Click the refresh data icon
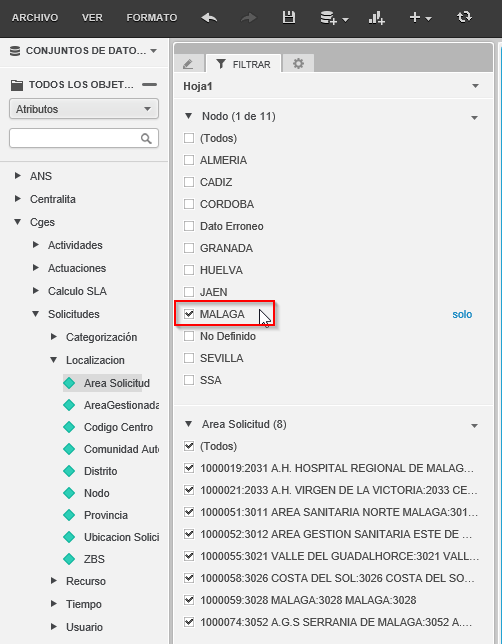The height and width of the screenshot is (644, 502). tap(464, 17)
